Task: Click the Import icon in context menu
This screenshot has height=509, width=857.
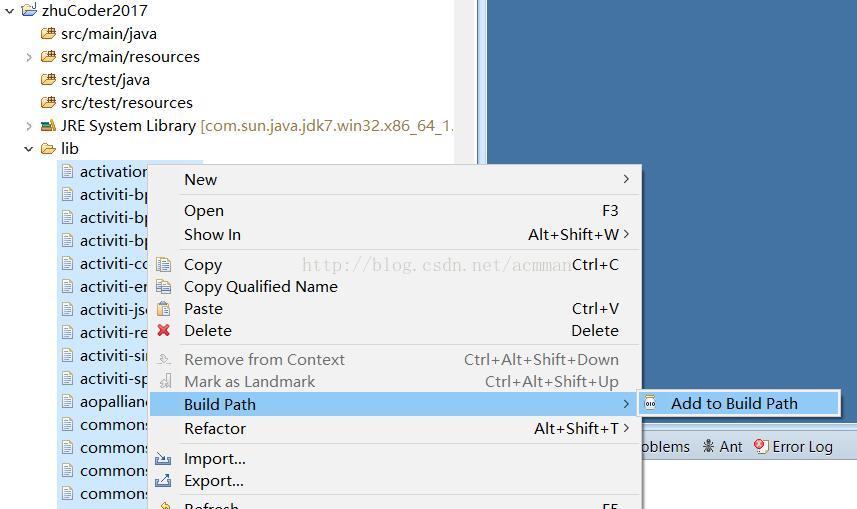Action: [x=164, y=459]
